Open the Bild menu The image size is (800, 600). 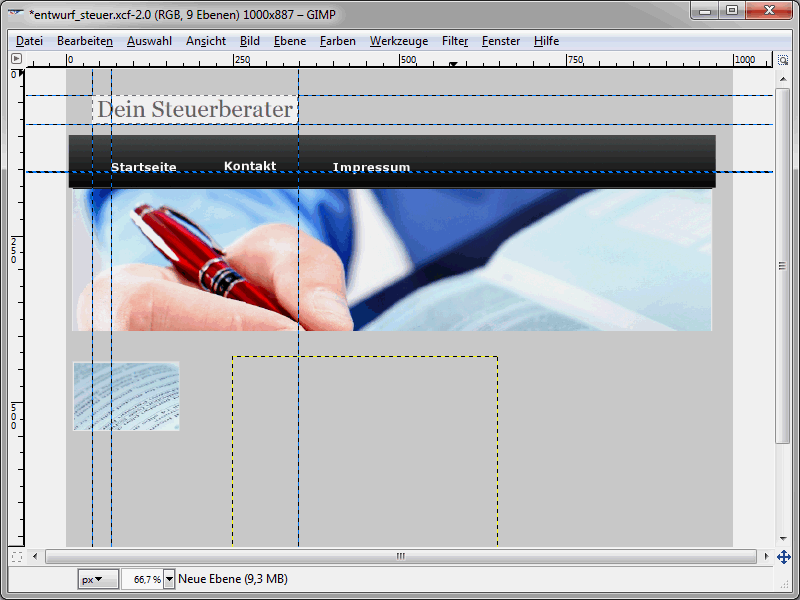tap(249, 41)
